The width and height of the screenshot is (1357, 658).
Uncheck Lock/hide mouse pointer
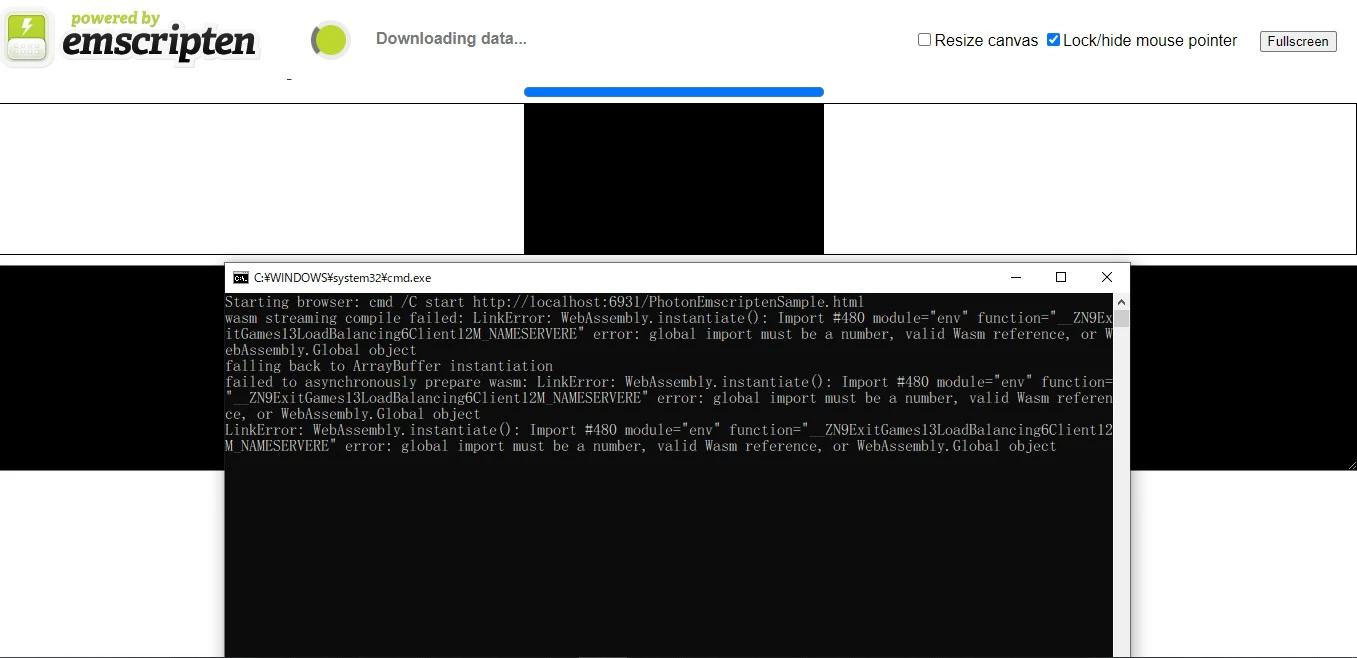click(x=1053, y=40)
